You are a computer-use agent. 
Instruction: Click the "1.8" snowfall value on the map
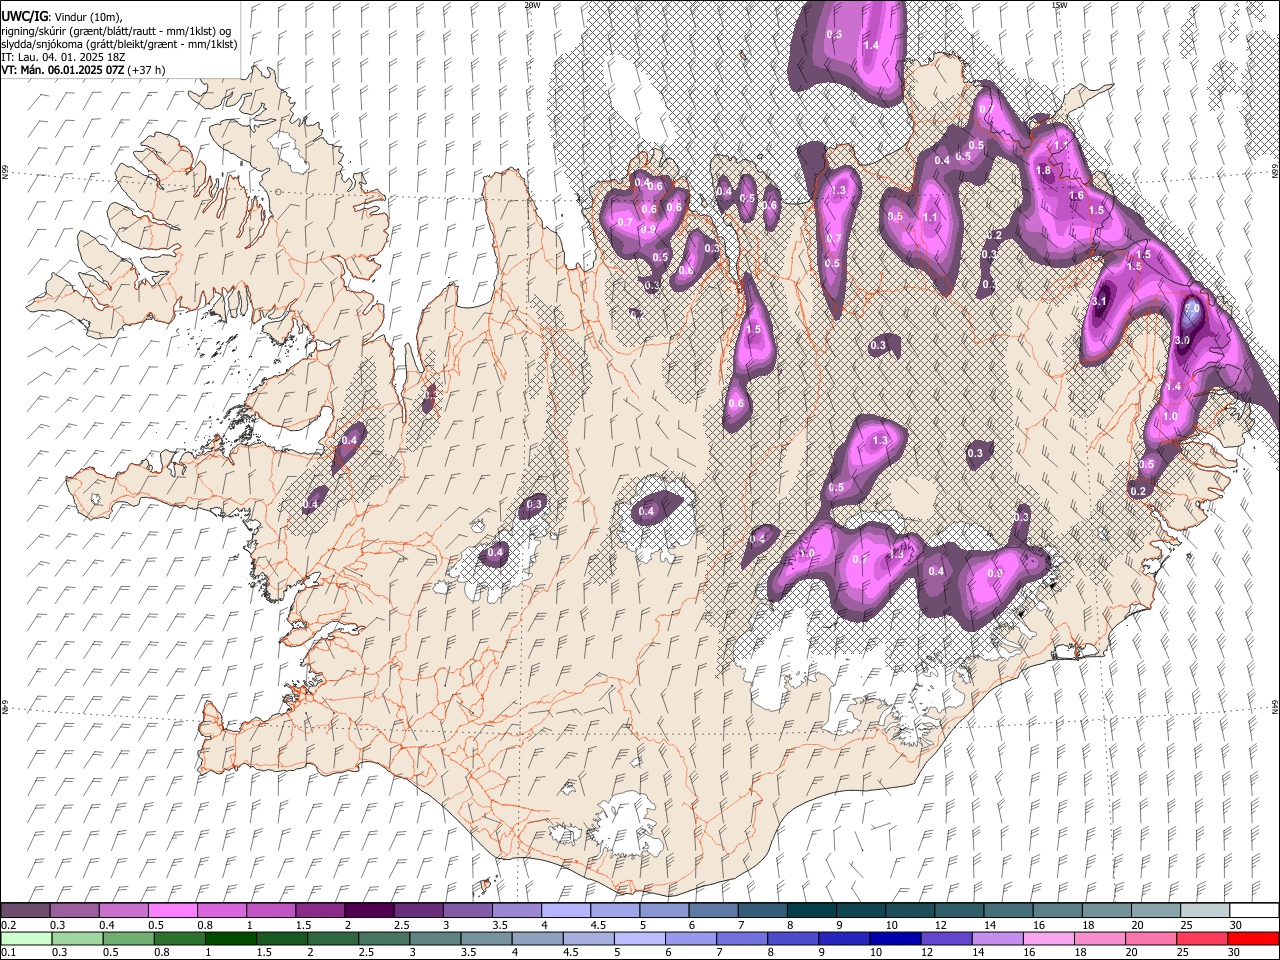[1043, 170]
